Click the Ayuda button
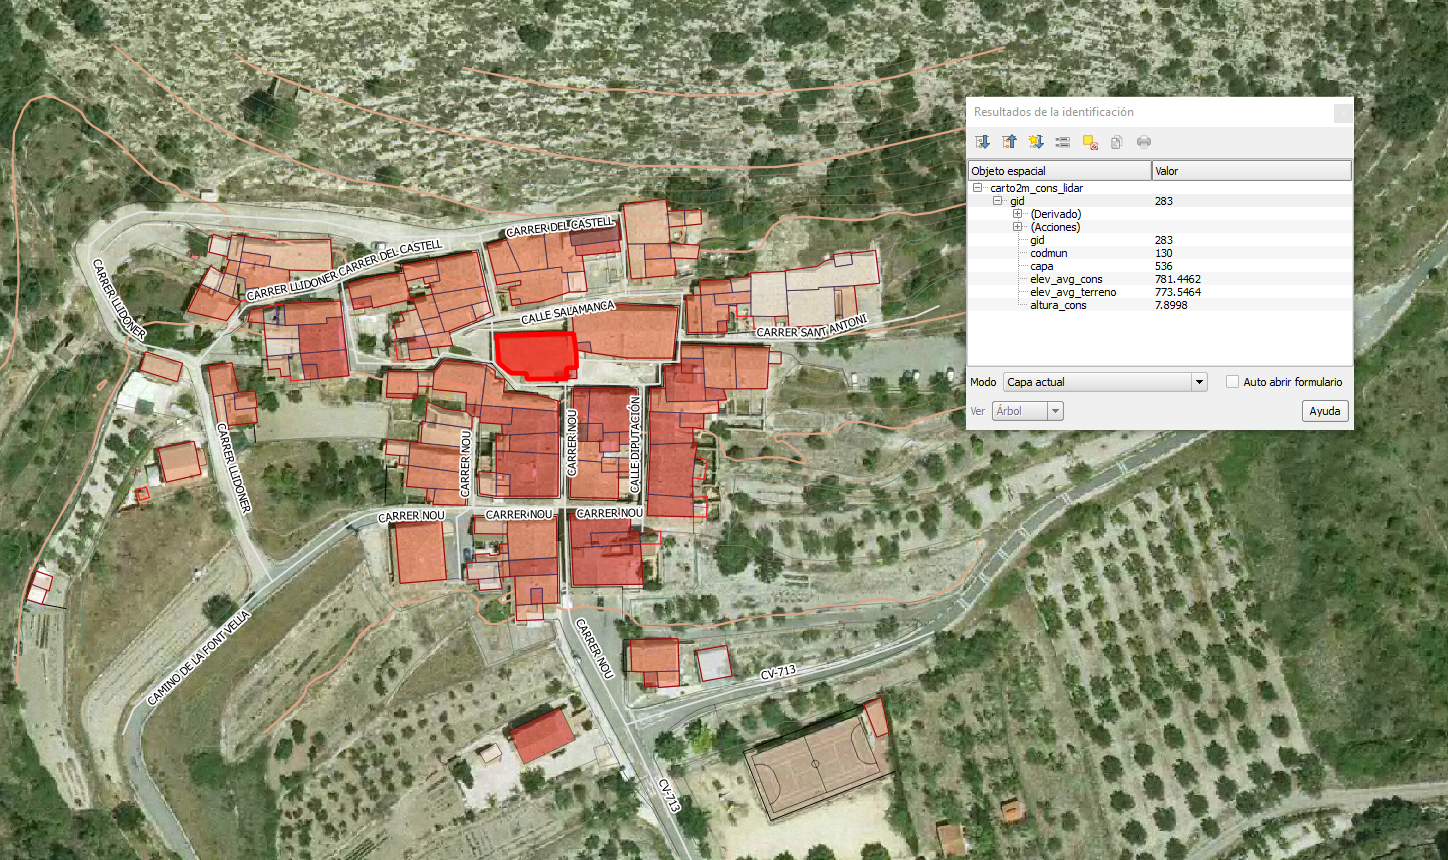Screen dimensions: 1448x860 click(1325, 411)
